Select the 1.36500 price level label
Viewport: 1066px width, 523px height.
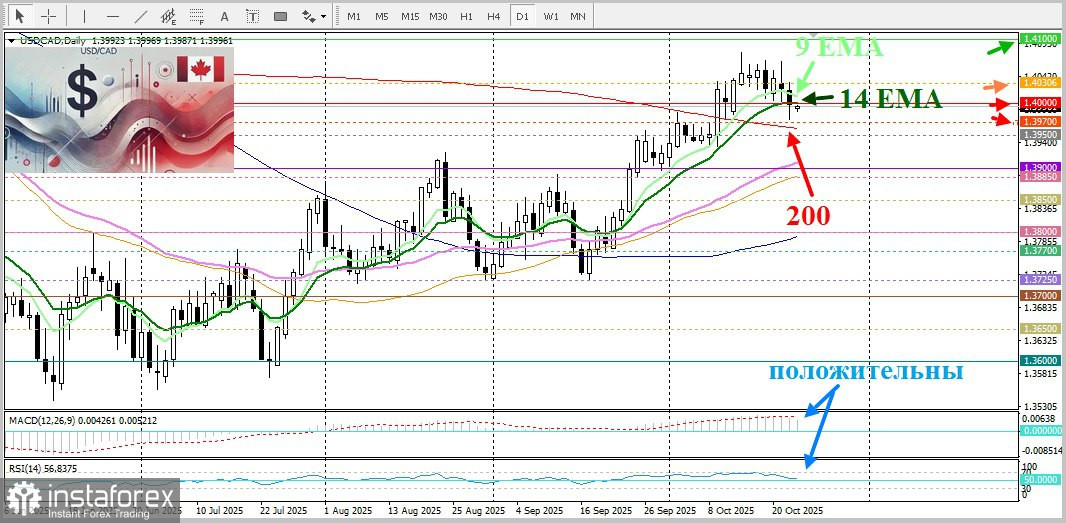point(1040,328)
